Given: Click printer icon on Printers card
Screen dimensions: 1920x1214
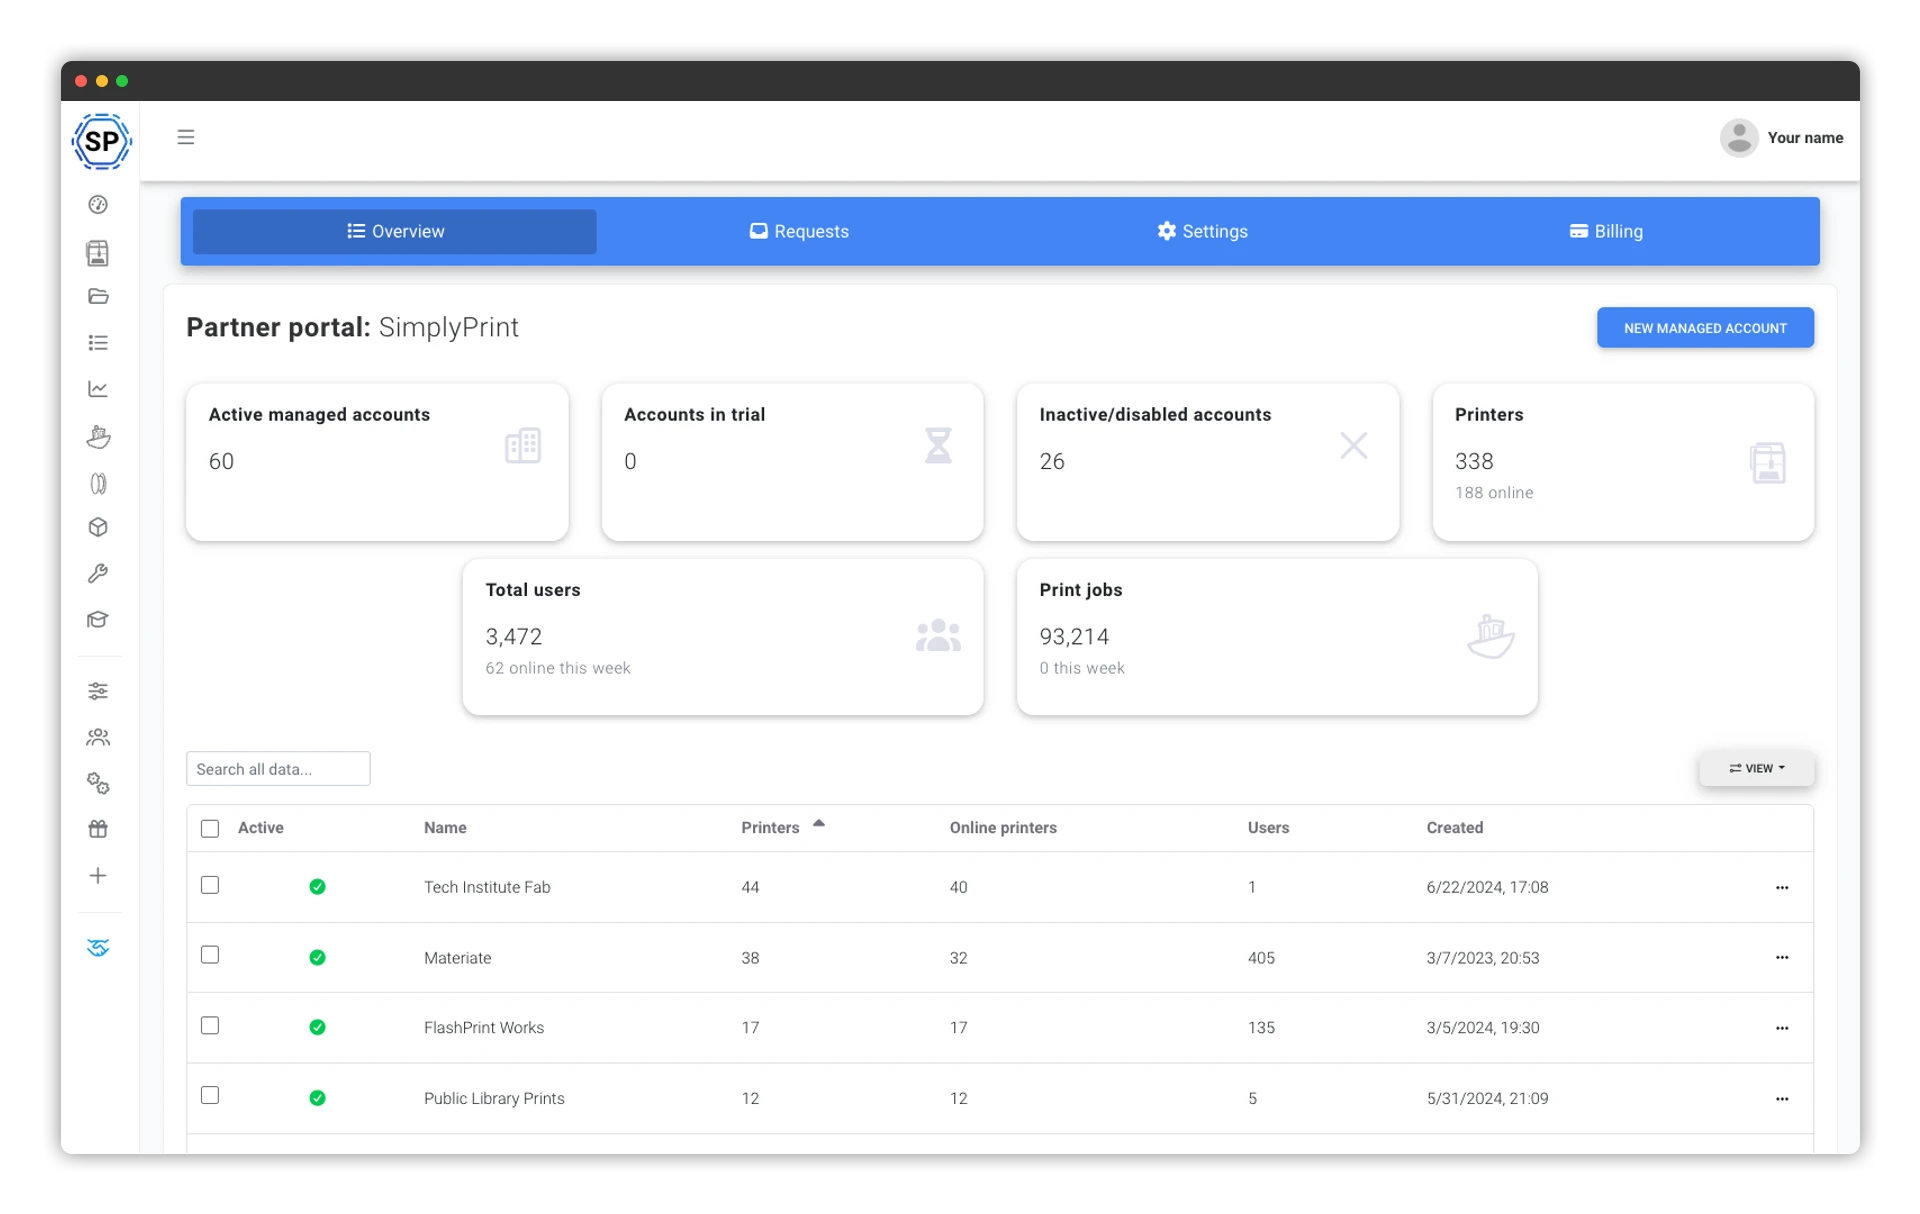Looking at the screenshot, I should 1768,463.
